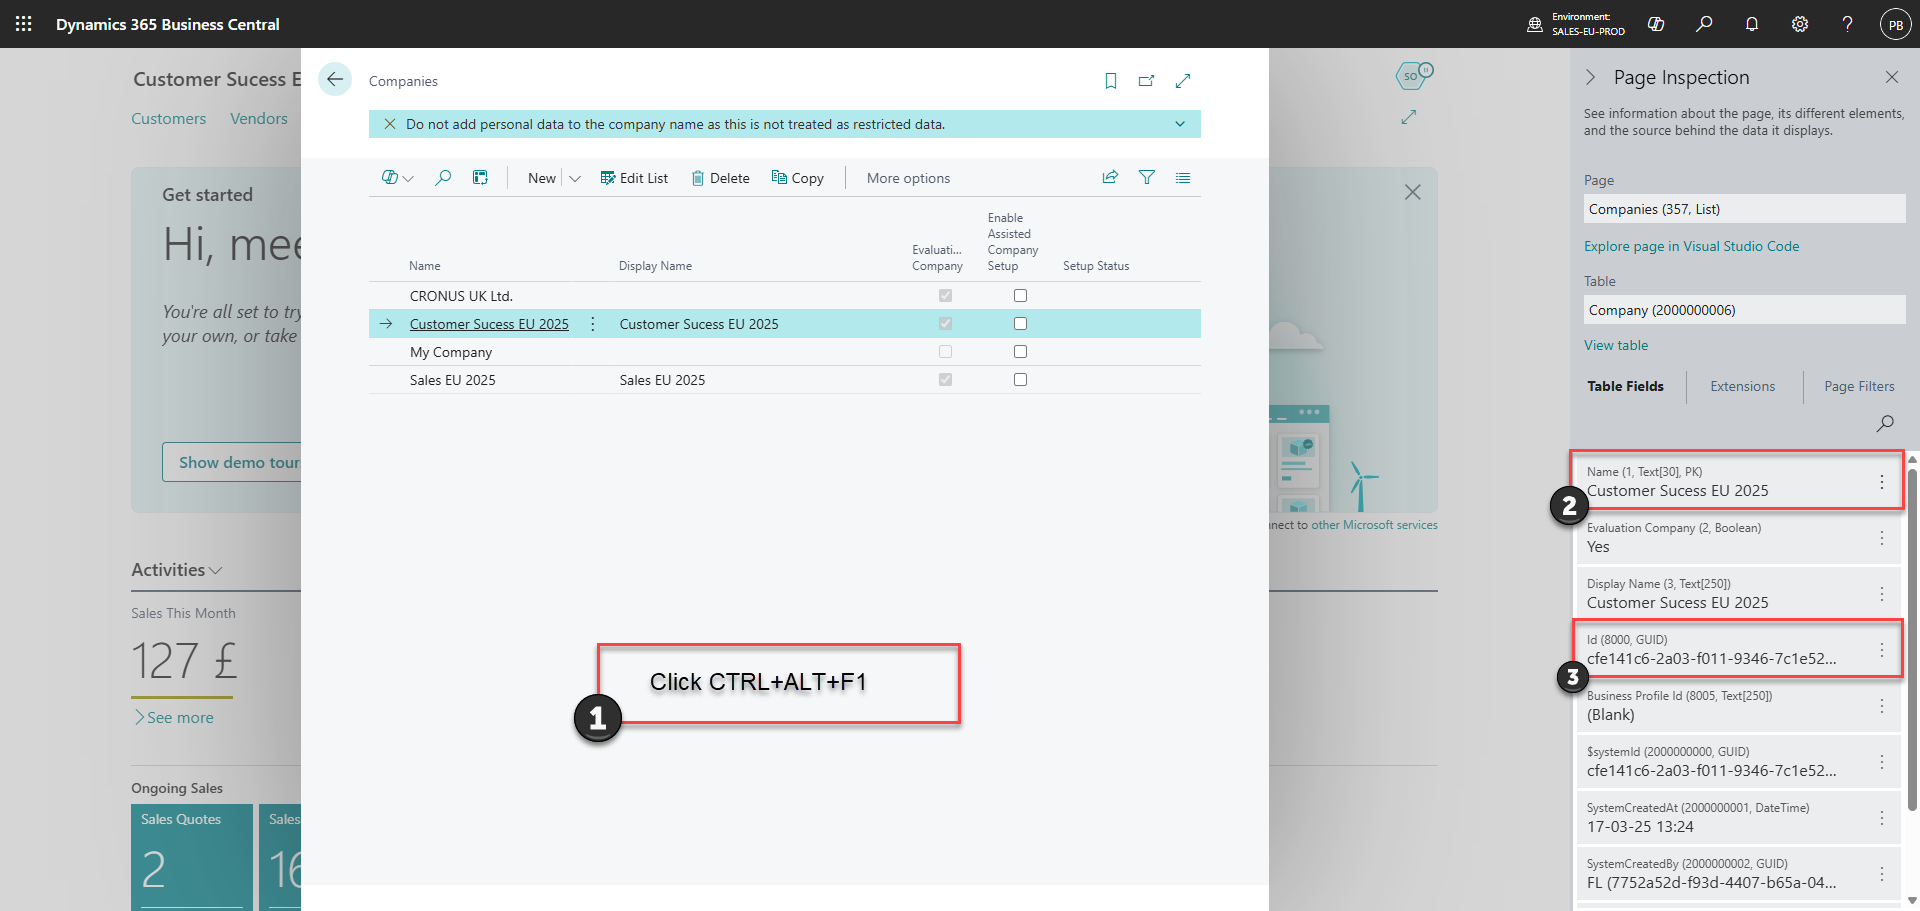Screen dimensions: 1920x911
Task: Toggle Assisted Setup checkbox for CRONUS UK Ltd.
Action: (x=1020, y=296)
